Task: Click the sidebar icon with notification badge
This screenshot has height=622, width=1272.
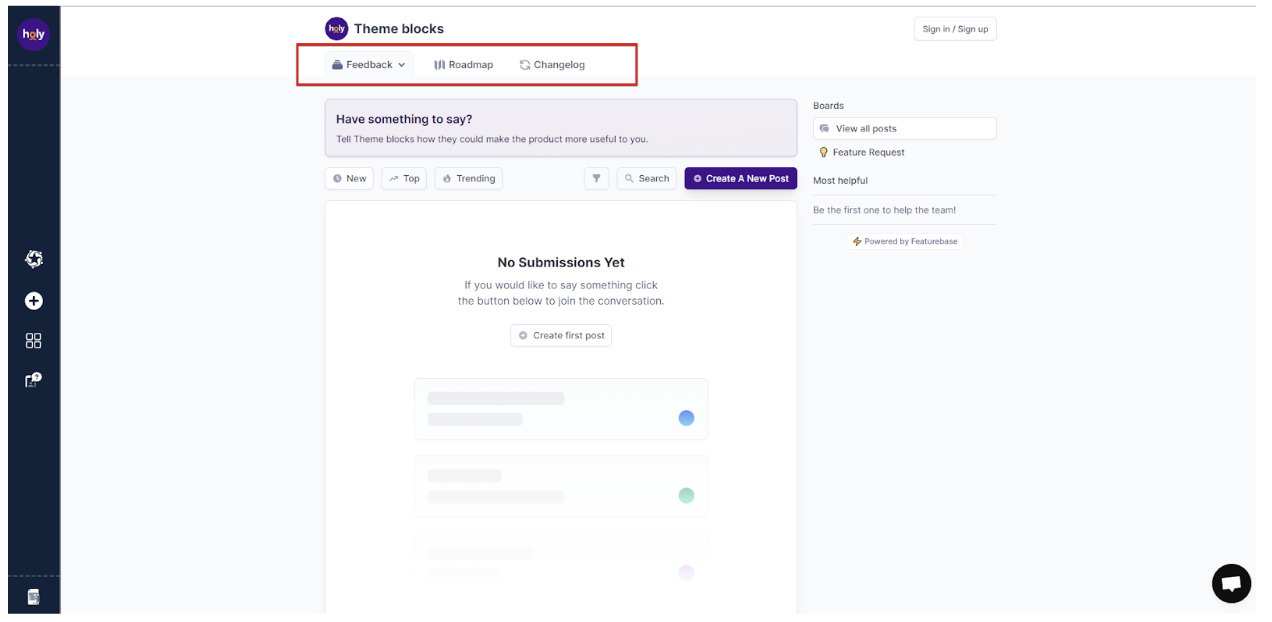Action: pyautogui.click(x=34, y=380)
